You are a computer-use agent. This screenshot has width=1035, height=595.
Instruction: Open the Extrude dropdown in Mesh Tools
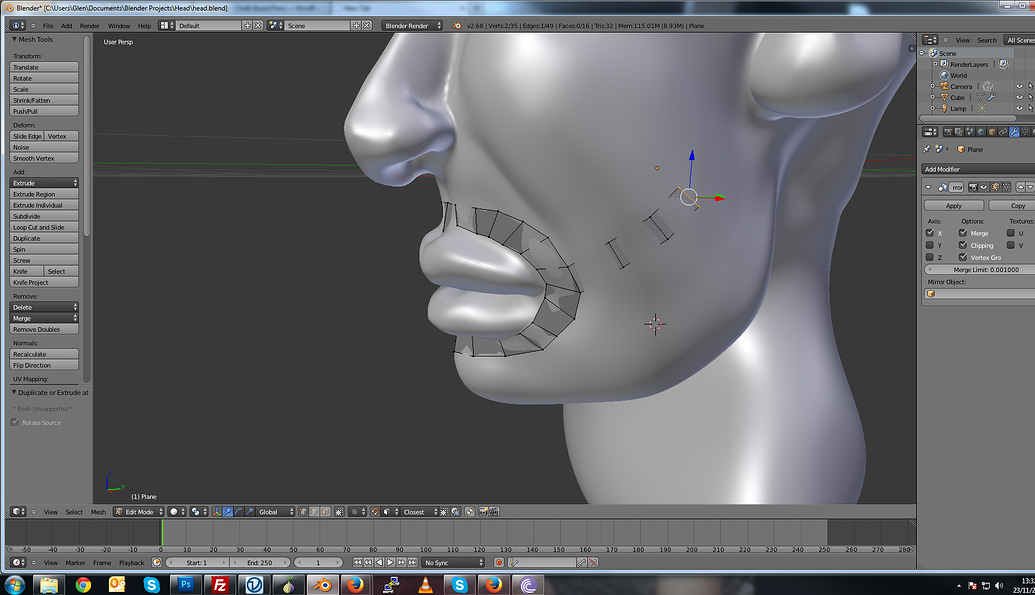tap(44, 183)
